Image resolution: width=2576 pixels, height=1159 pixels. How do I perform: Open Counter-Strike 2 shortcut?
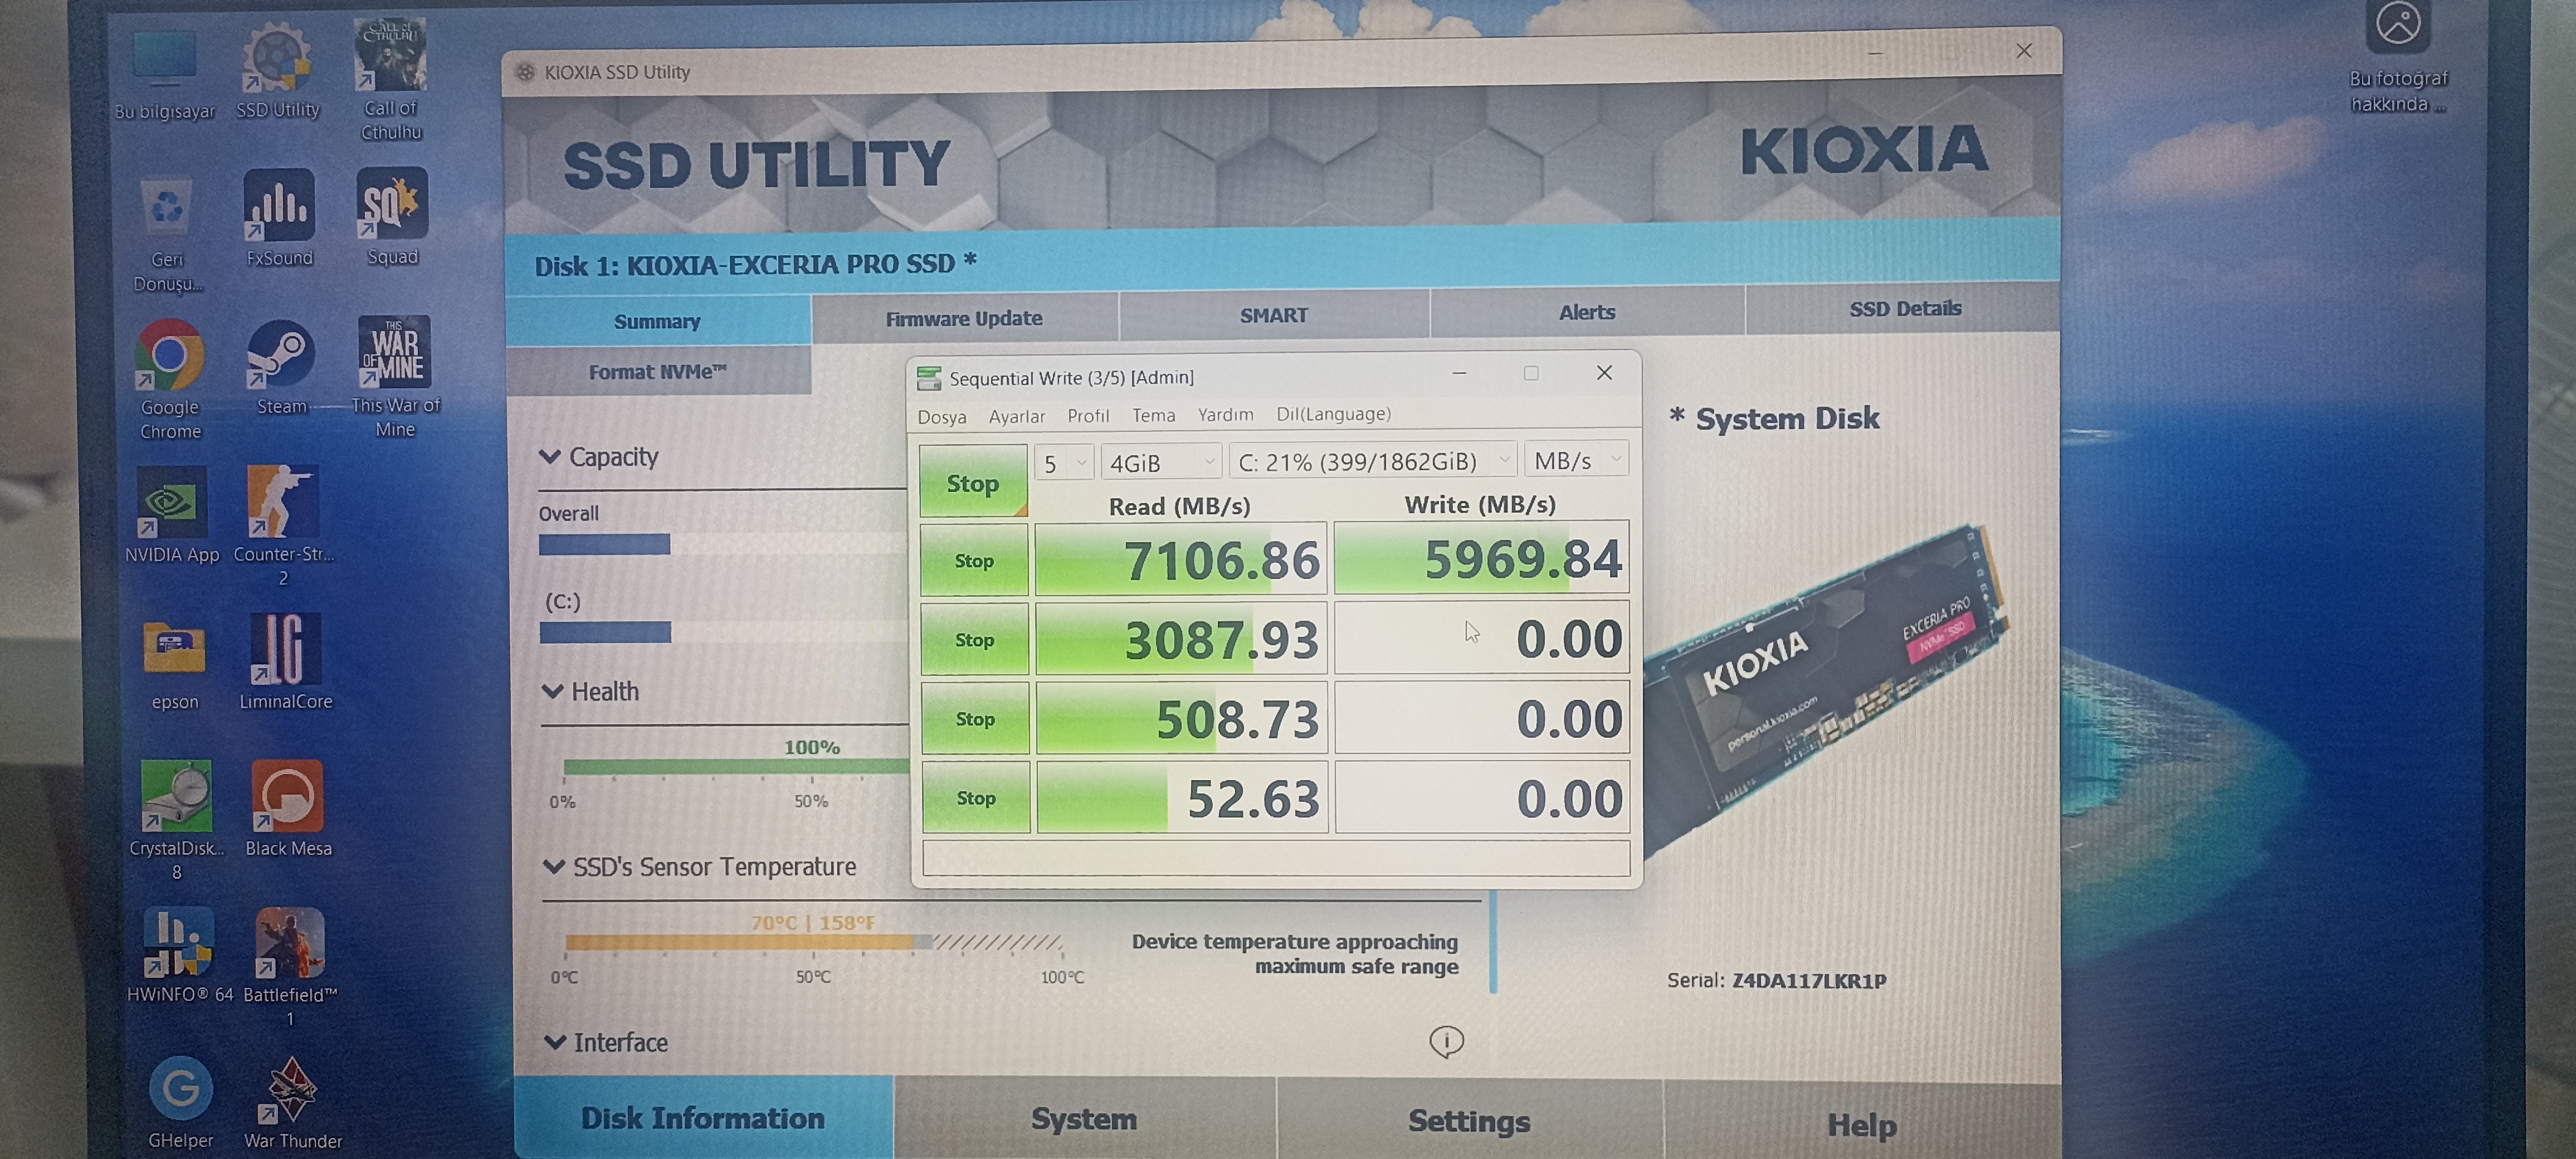coord(283,524)
